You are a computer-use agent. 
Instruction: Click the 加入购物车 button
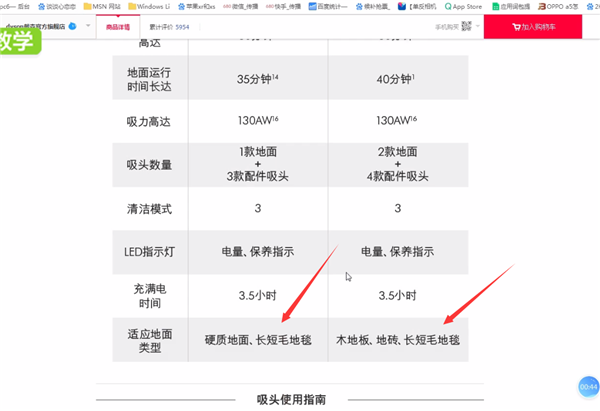533,27
